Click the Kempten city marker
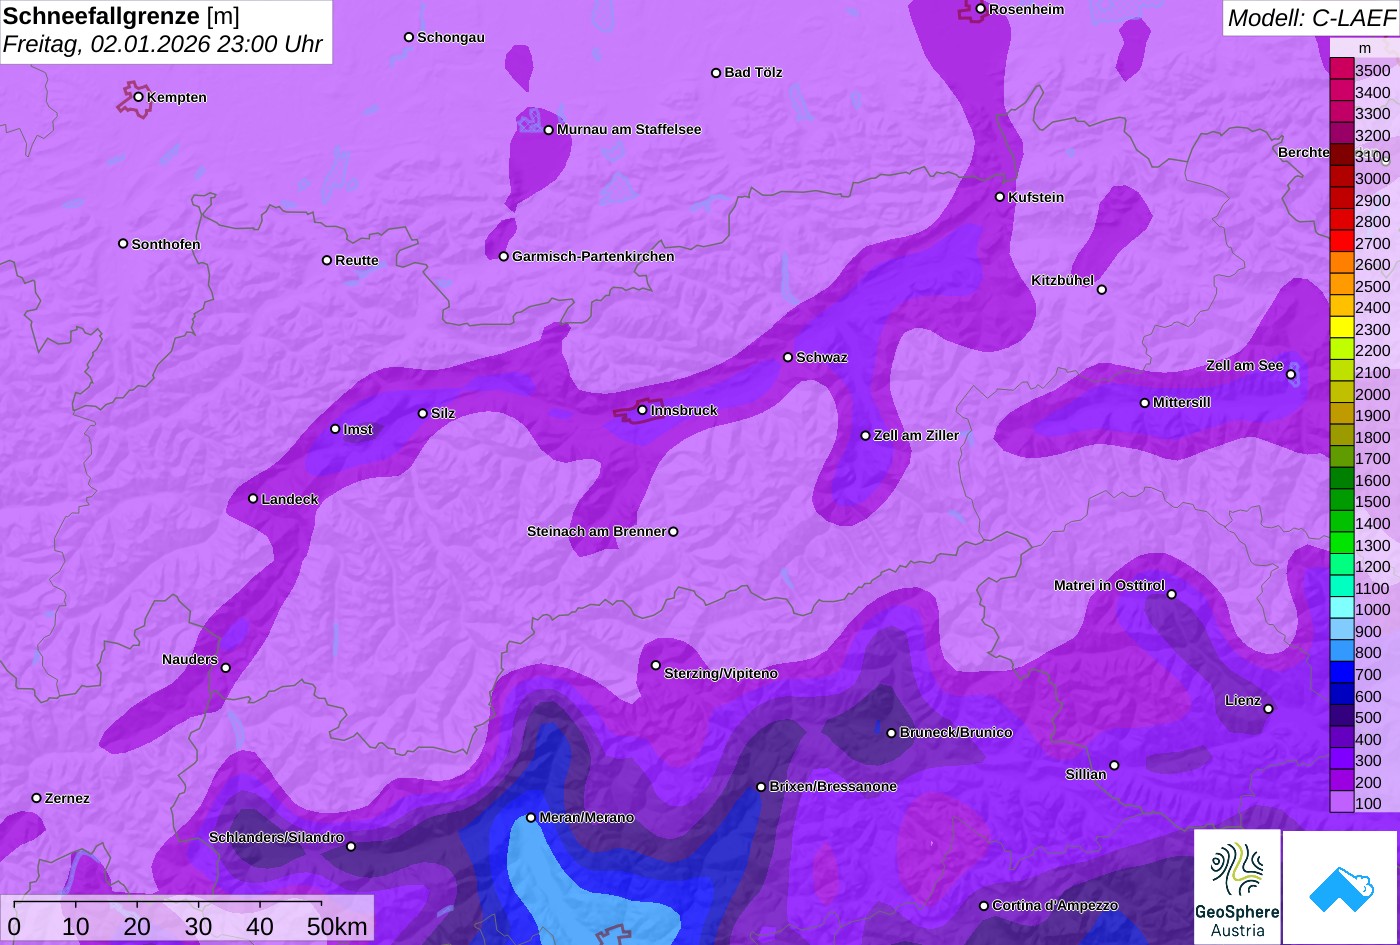 (x=139, y=97)
